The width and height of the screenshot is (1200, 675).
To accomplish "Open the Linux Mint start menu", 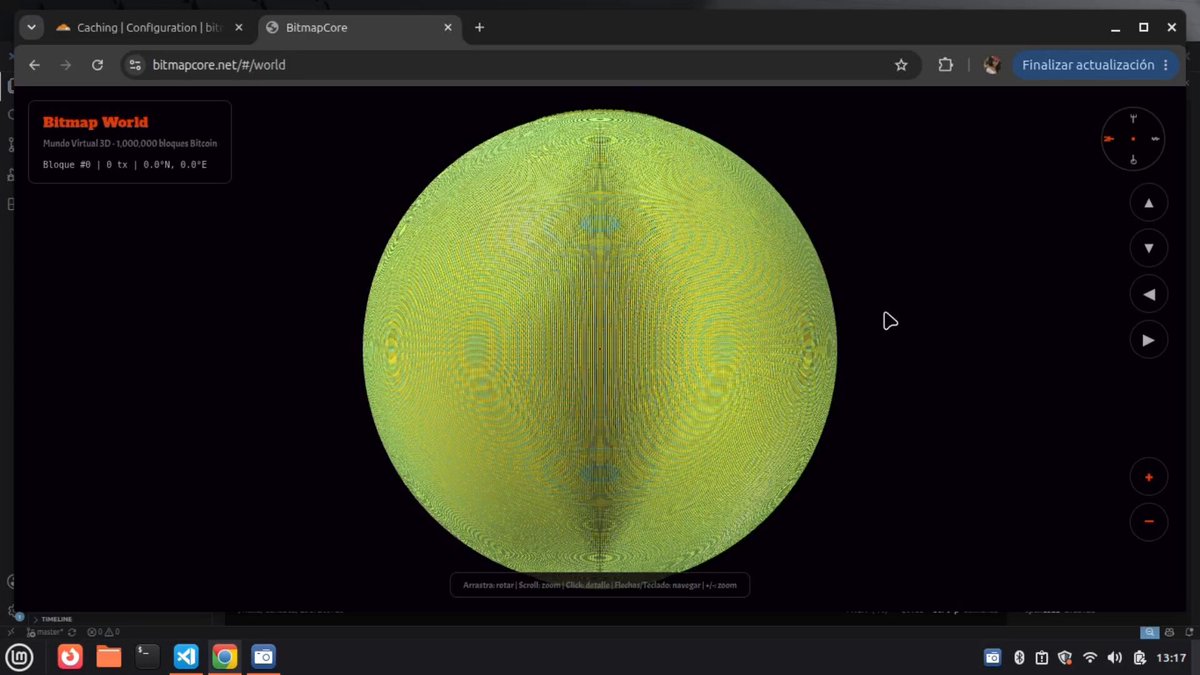I will pyautogui.click(x=20, y=657).
